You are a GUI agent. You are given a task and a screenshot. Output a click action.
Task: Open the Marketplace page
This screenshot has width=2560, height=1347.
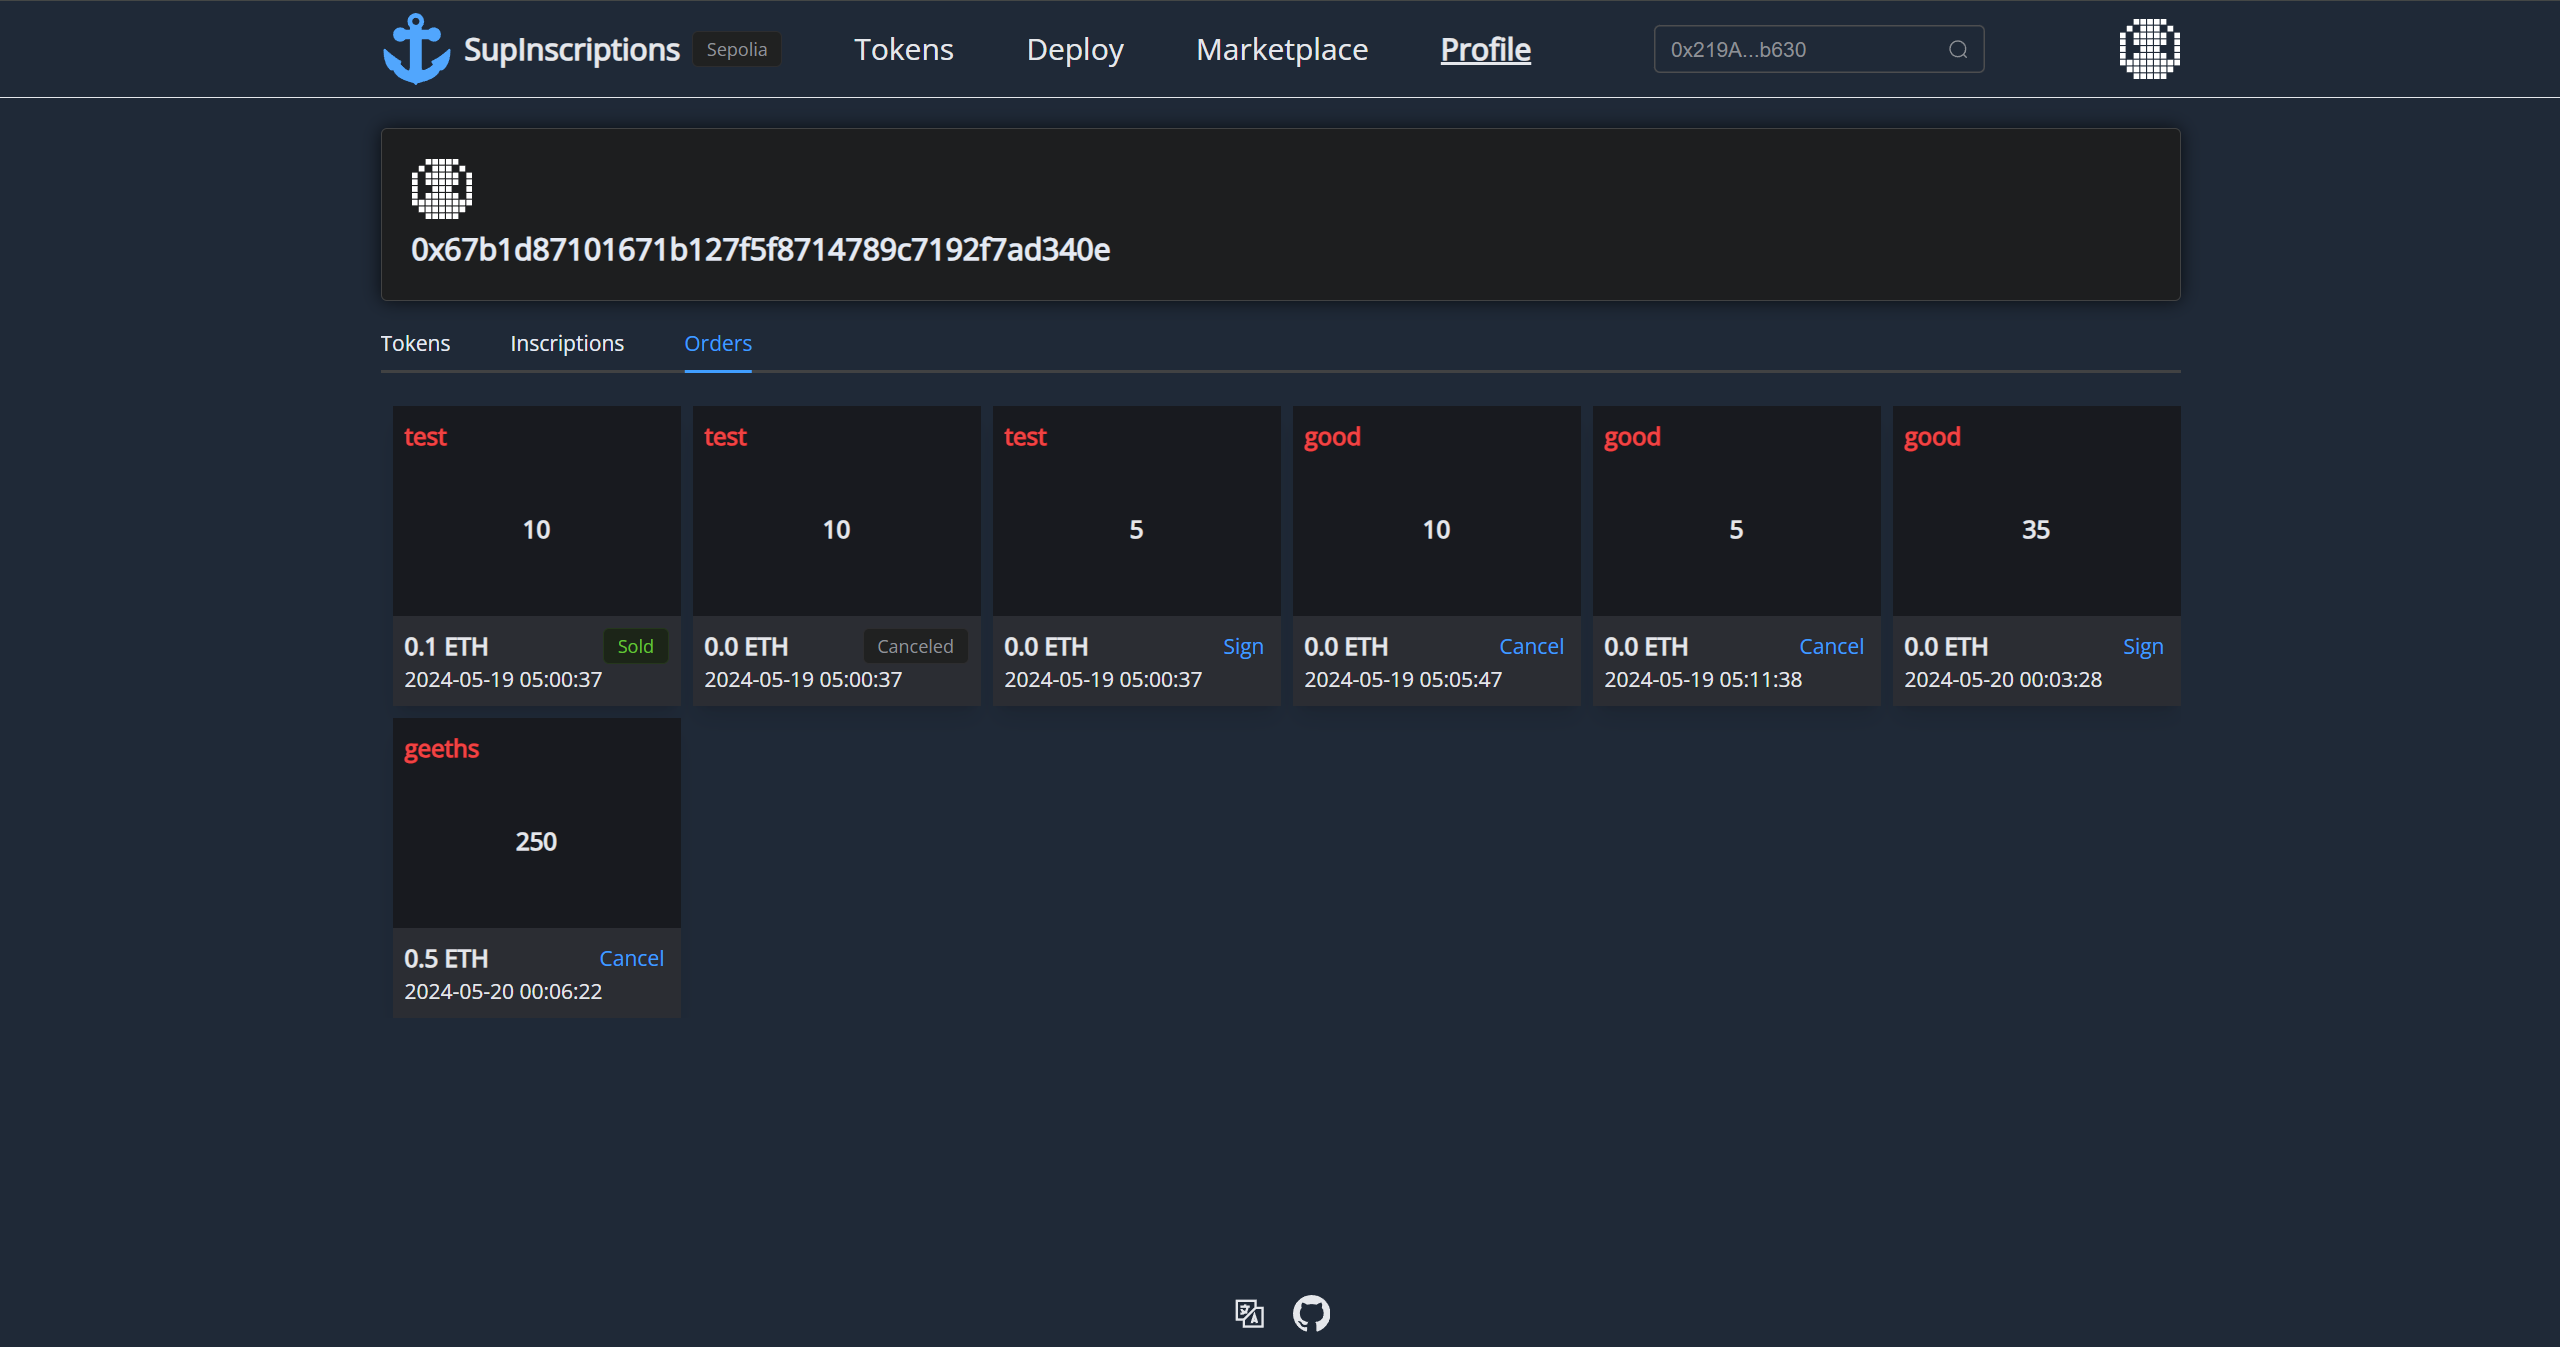point(1282,49)
